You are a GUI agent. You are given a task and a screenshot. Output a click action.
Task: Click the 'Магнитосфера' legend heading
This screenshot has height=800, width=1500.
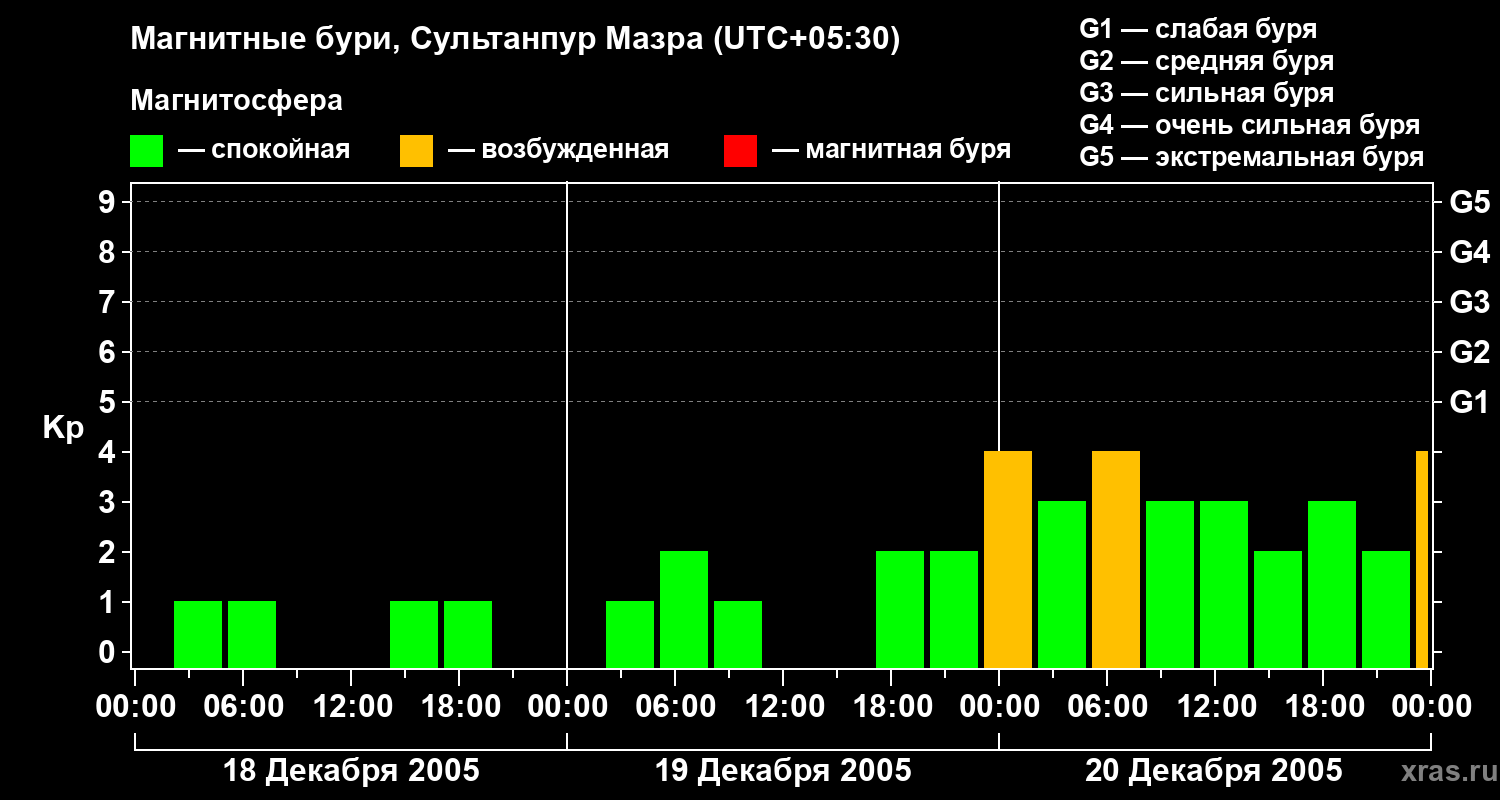click(236, 101)
